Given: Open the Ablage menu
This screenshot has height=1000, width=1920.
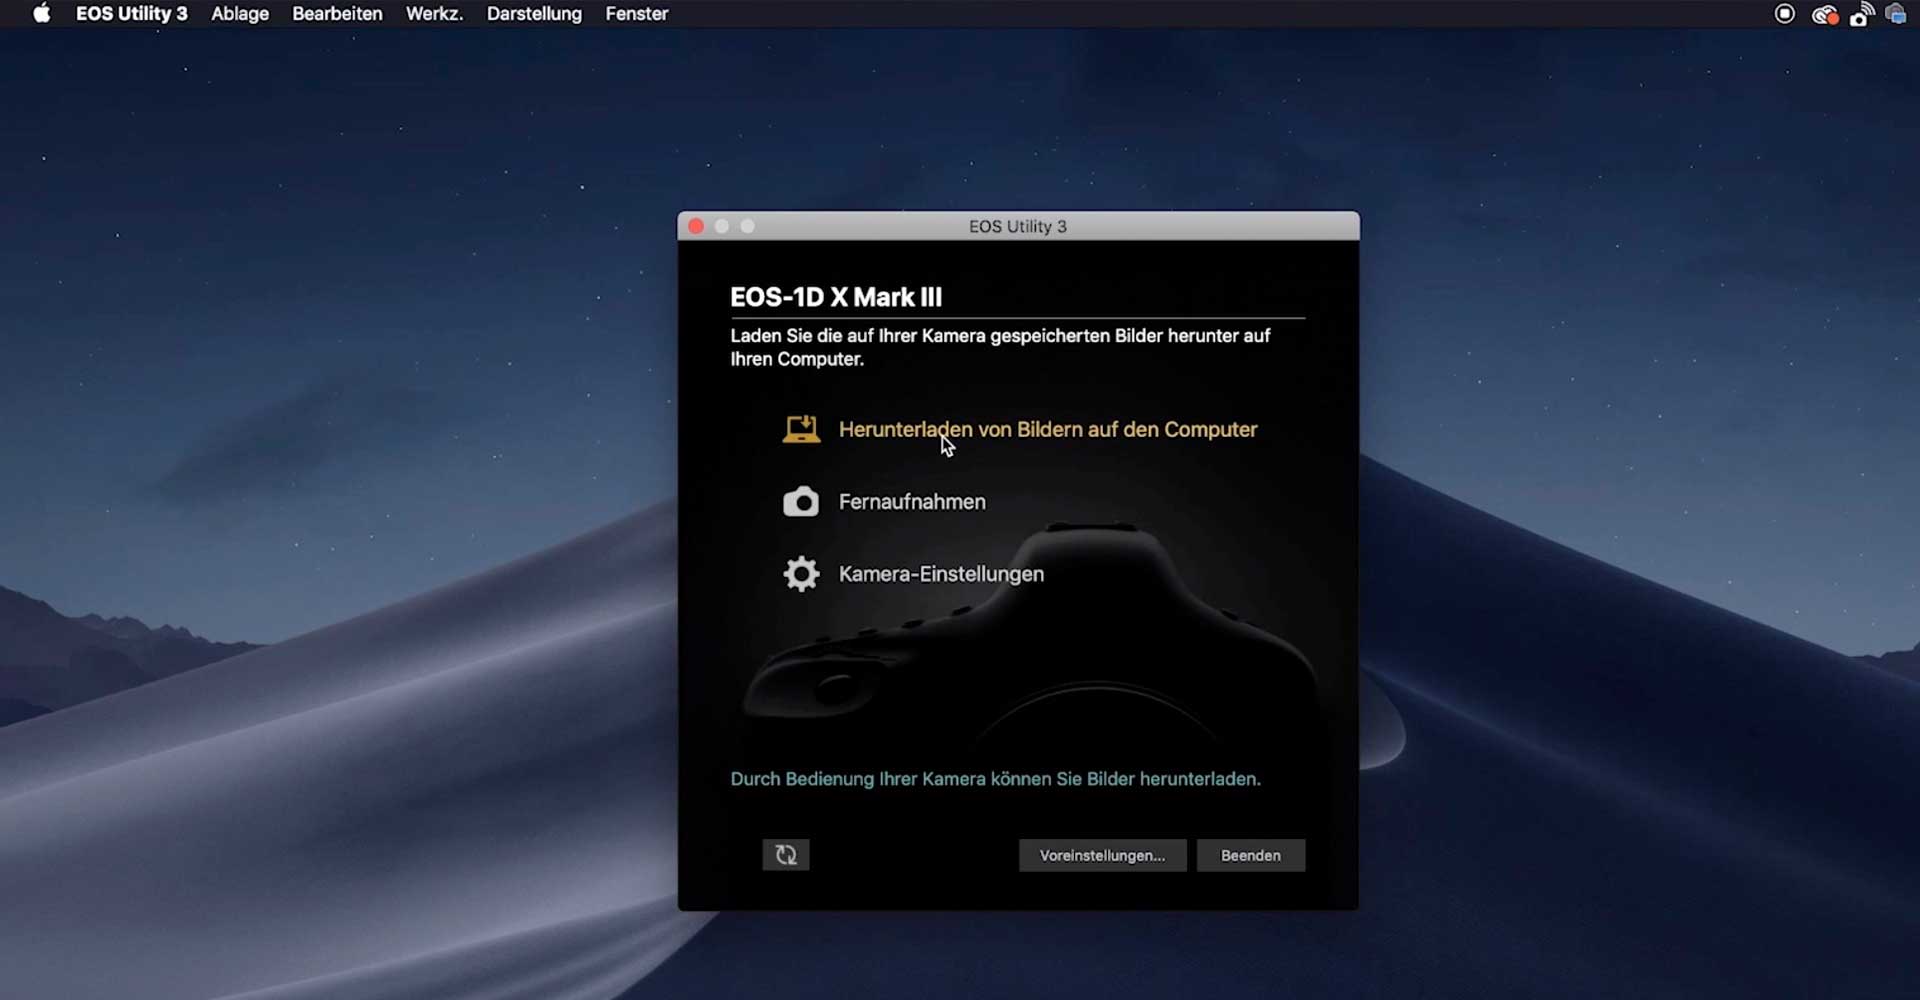Looking at the screenshot, I should point(240,14).
